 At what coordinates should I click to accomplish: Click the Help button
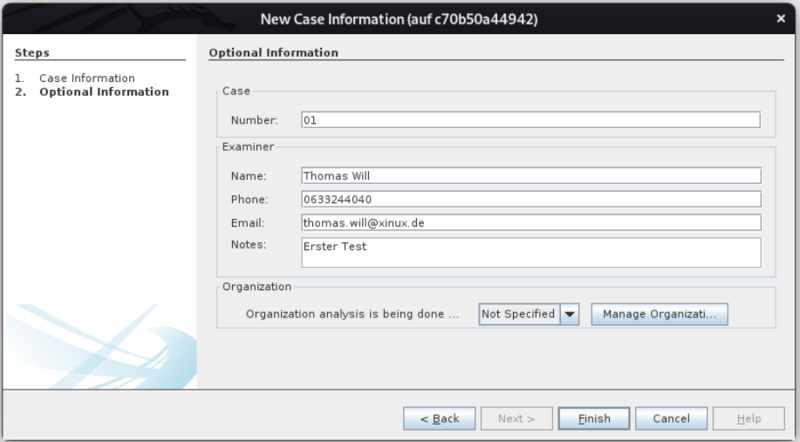click(747, 418)
